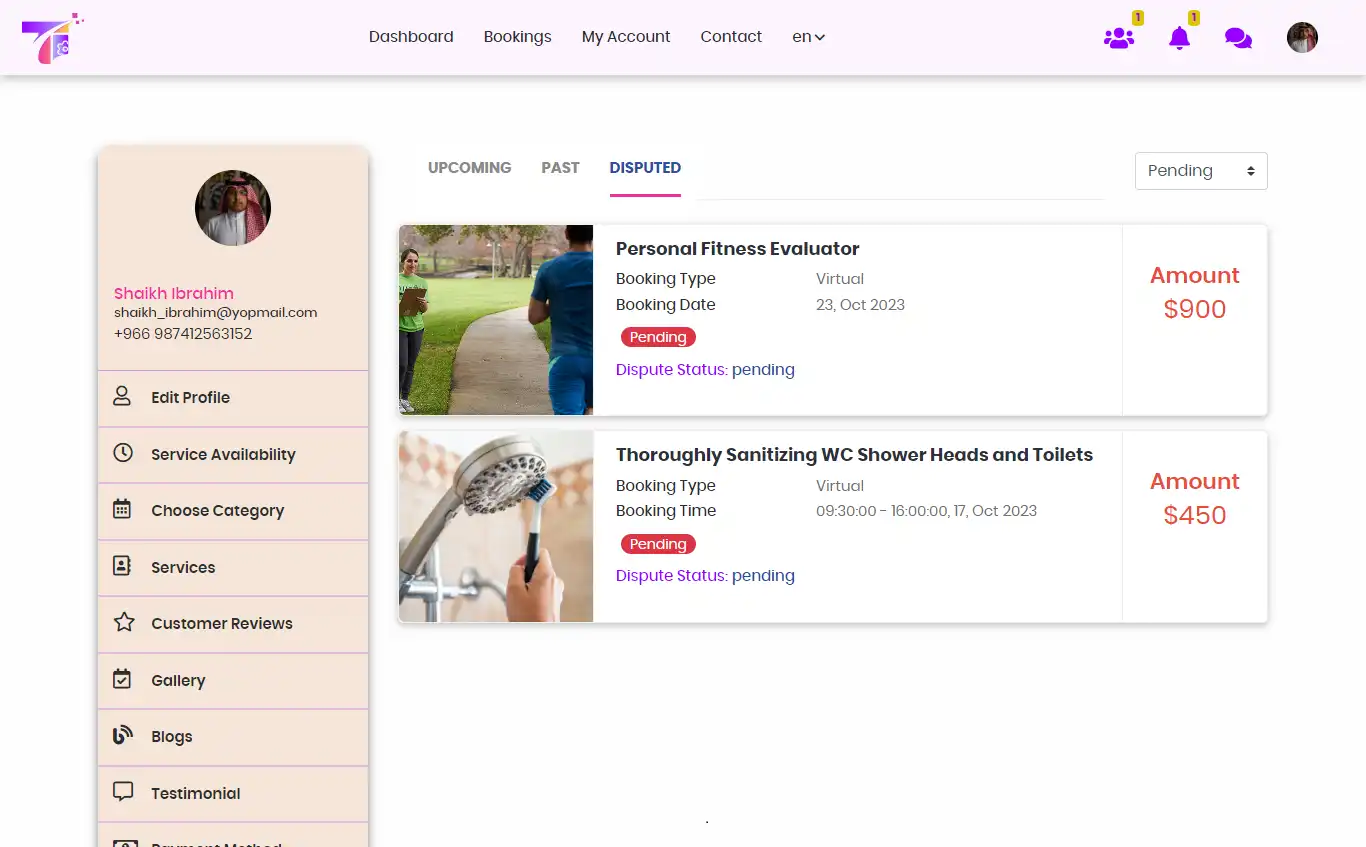Click the star icon next to Customer Reviews
This screenshot has height=847, width=1366.
pyautogui.click(x=122, y=622)
